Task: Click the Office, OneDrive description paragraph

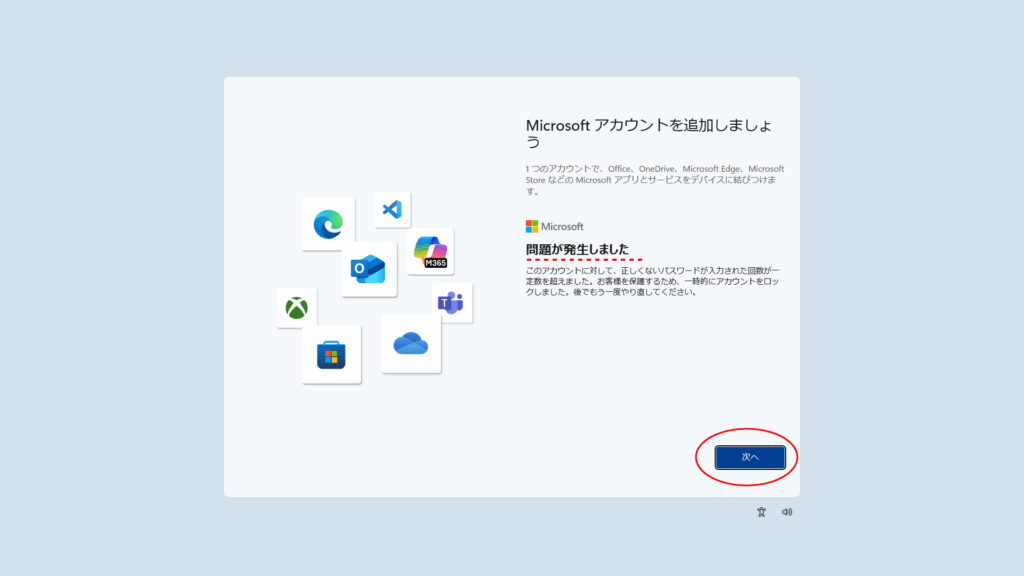Action: [654, 180]
